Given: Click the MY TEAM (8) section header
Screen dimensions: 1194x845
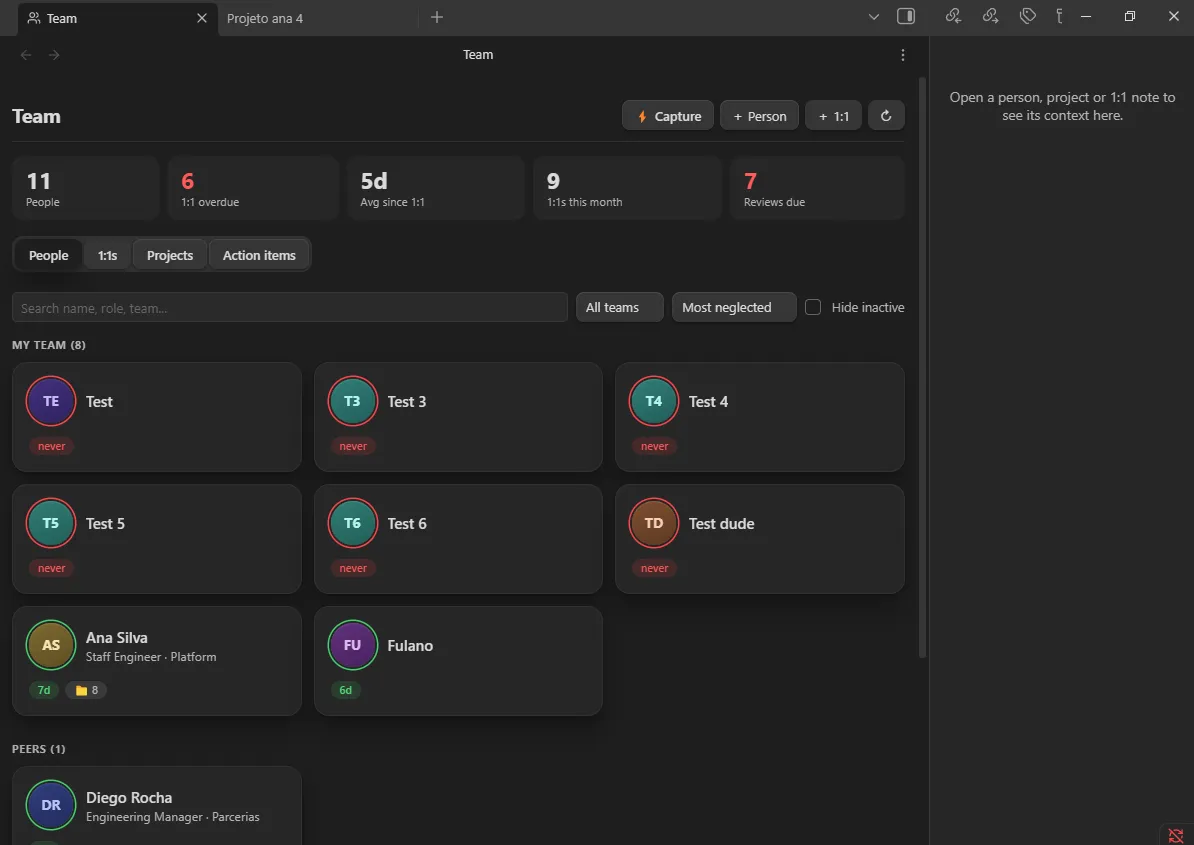Looking at the screenshot, I should click(49, 345).
